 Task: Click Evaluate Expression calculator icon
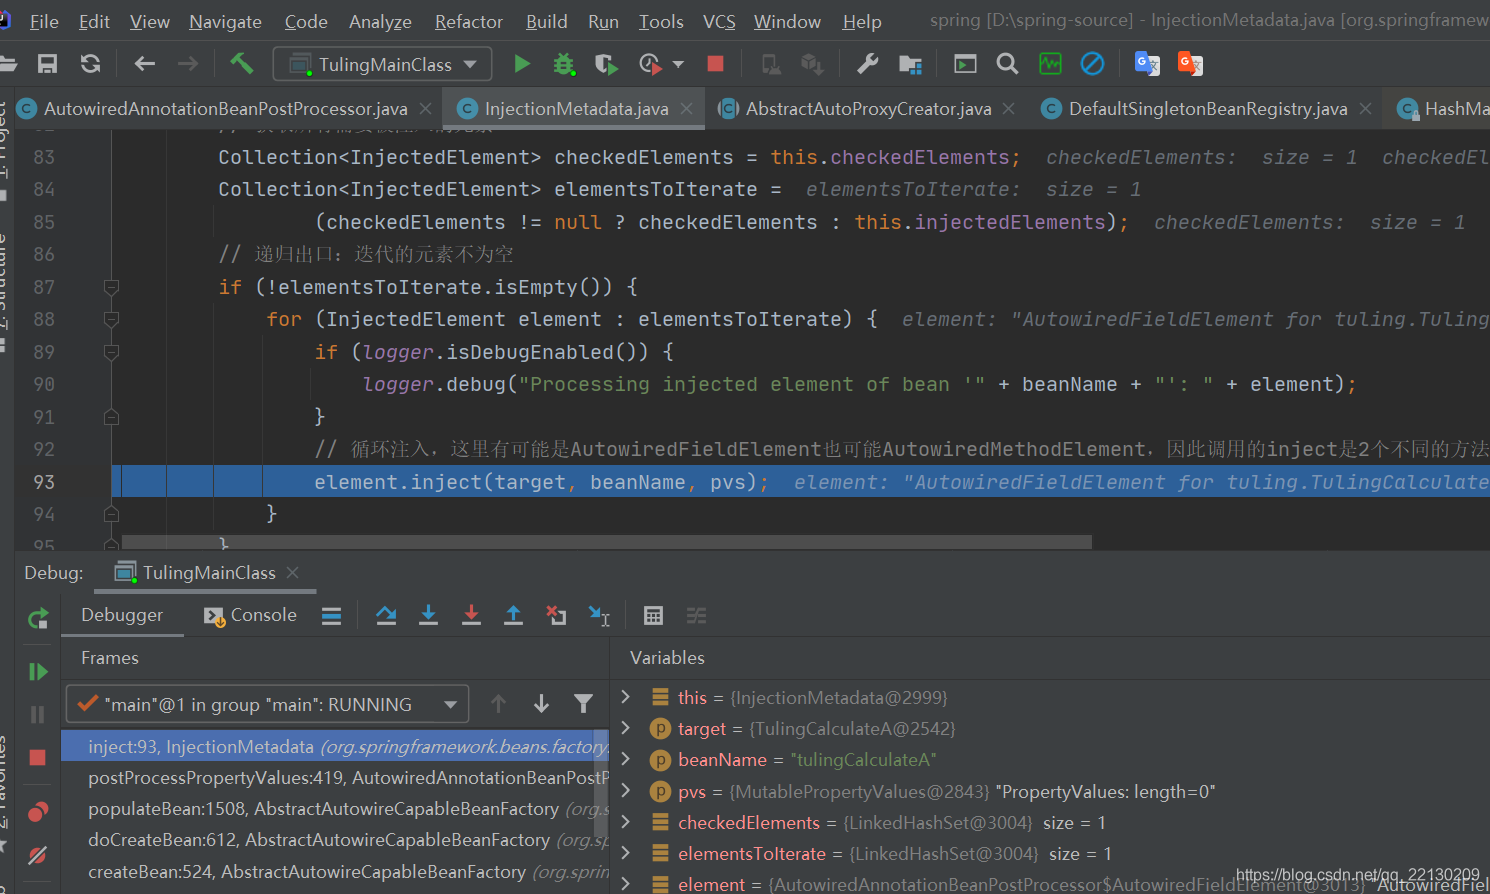click(x=653, y=616)
